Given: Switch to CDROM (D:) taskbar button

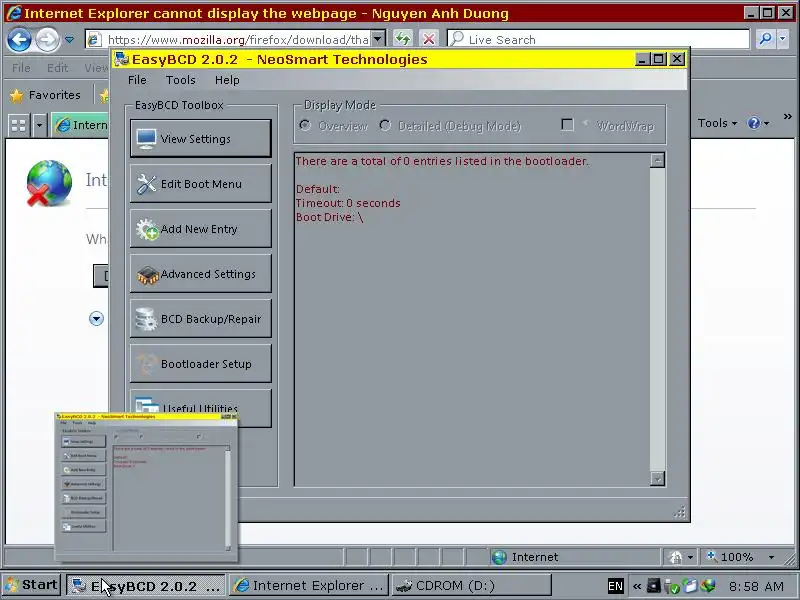Looking at the screenshot, I should pos(472,585).
